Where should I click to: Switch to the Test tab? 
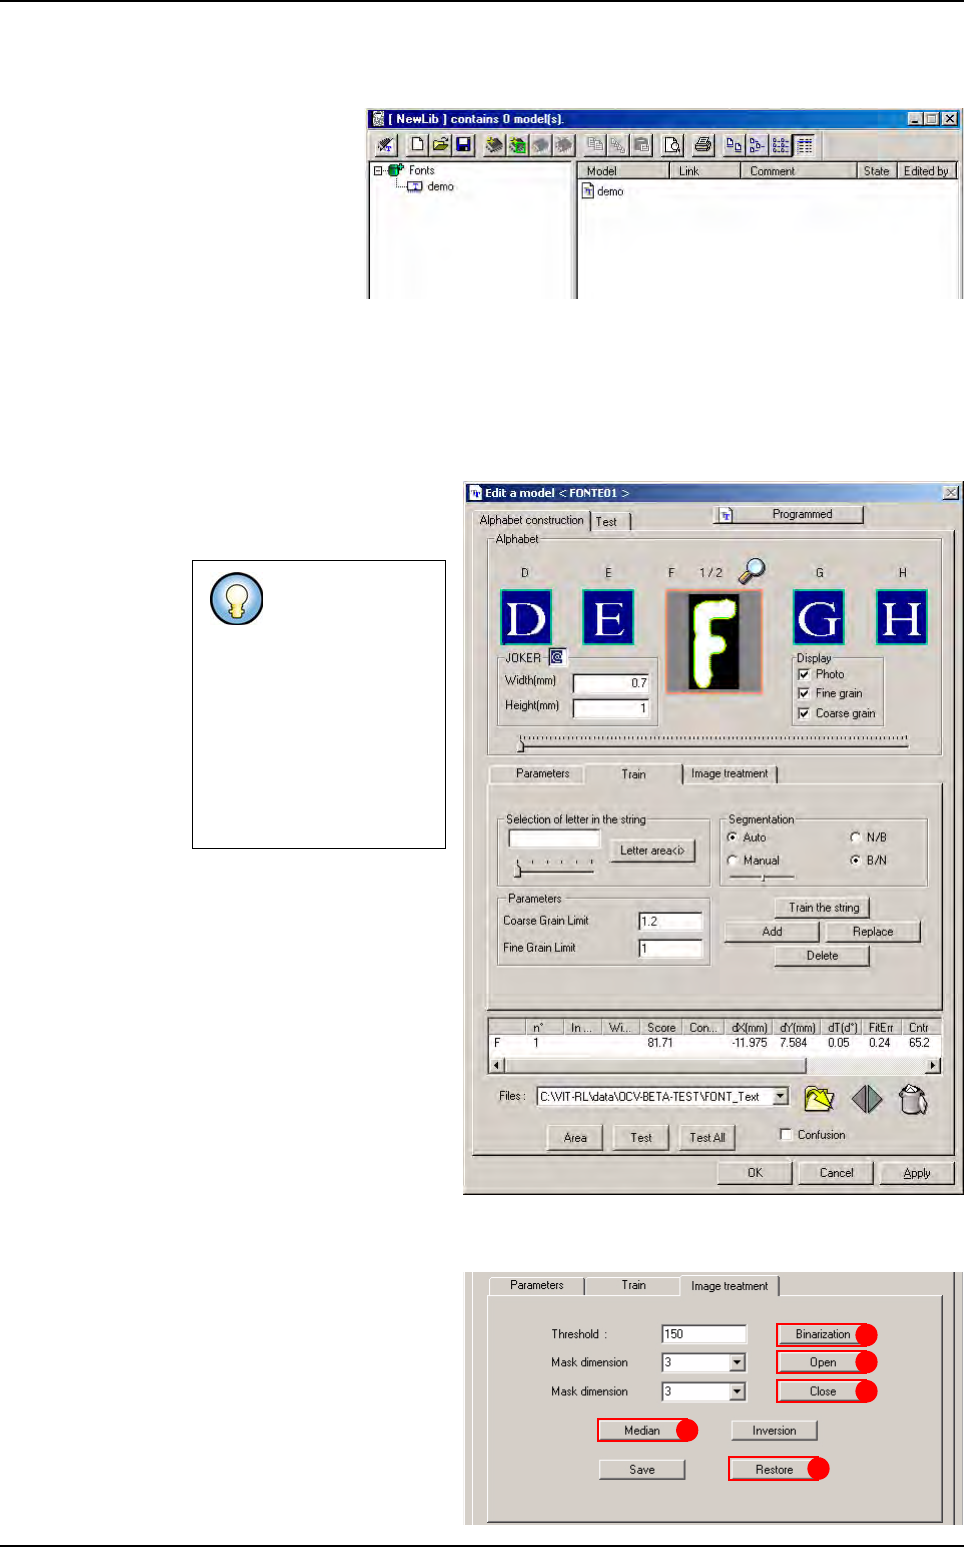[607, 521]
